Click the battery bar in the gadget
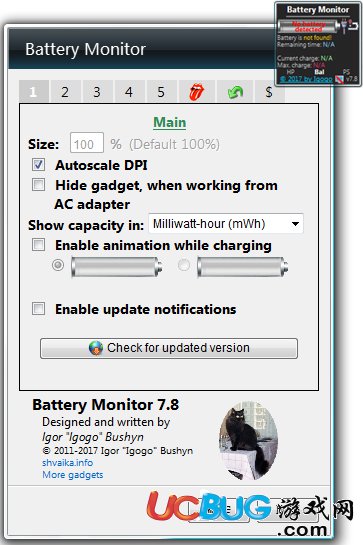Viewport: 363px width, 545px height. point(308,26)
